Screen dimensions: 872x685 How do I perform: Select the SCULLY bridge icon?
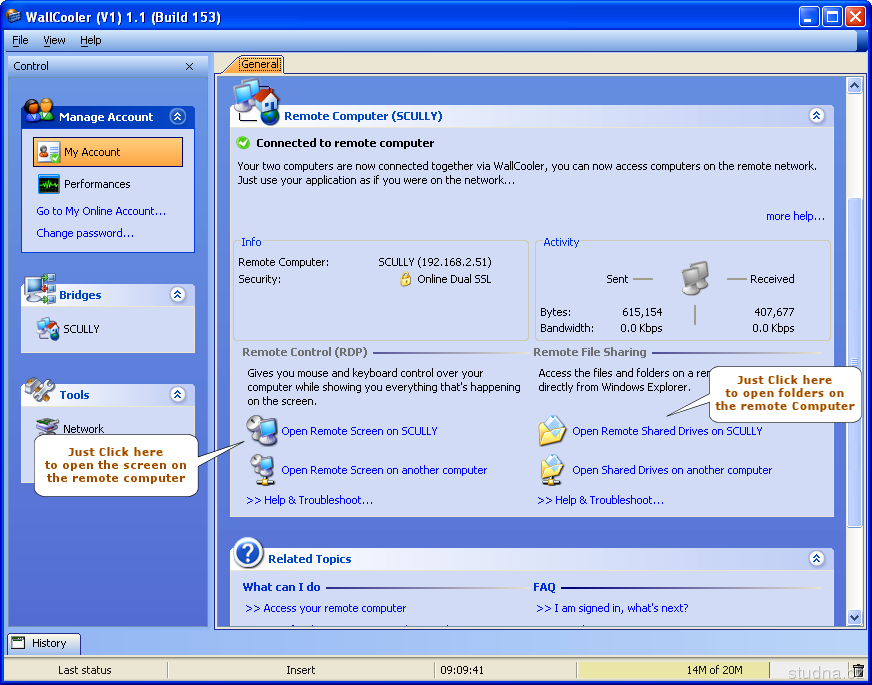tap(47, 329)
